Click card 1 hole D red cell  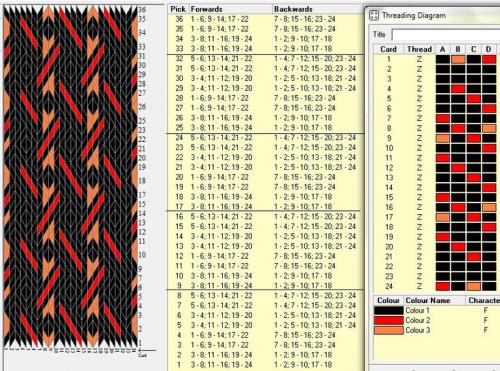[489, 59]
